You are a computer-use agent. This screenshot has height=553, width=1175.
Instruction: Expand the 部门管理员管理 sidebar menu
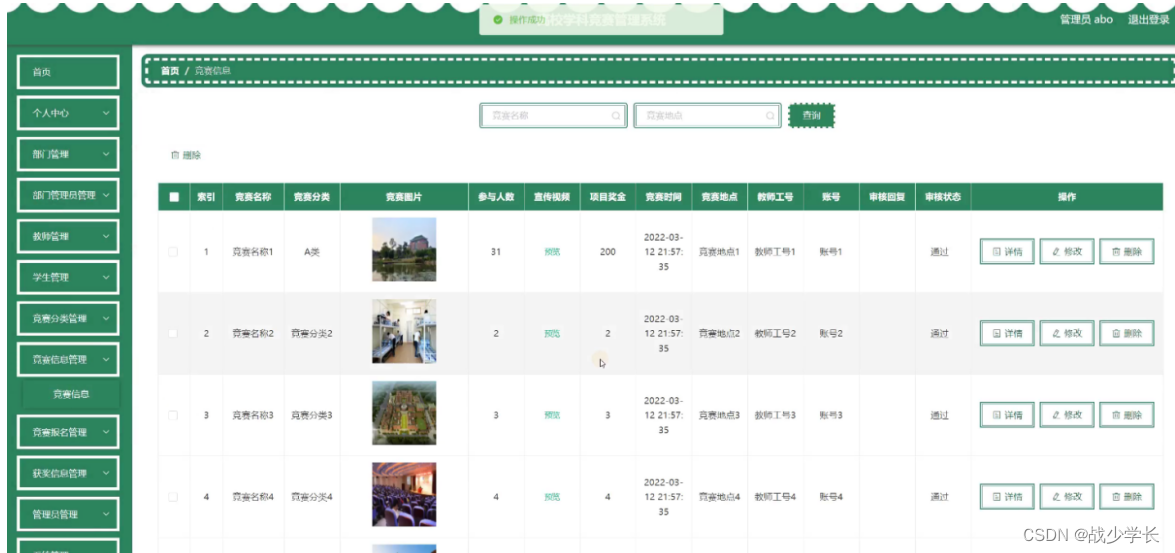click(x=67, y=195)
